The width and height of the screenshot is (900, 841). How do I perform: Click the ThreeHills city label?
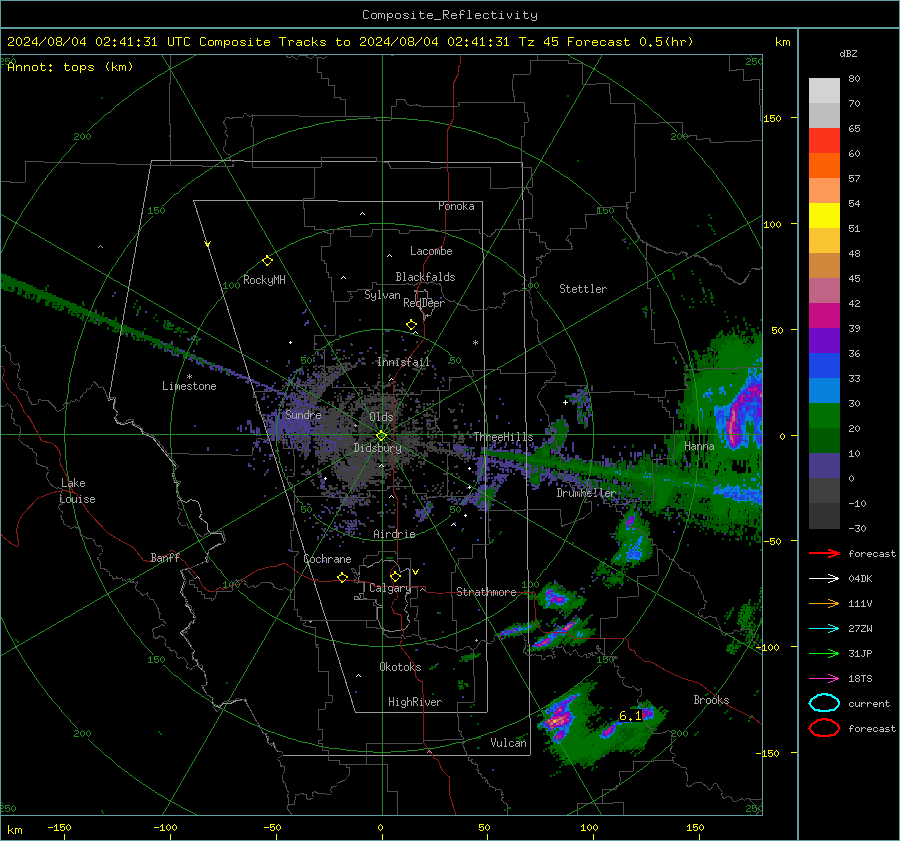[x=503, y=437]
